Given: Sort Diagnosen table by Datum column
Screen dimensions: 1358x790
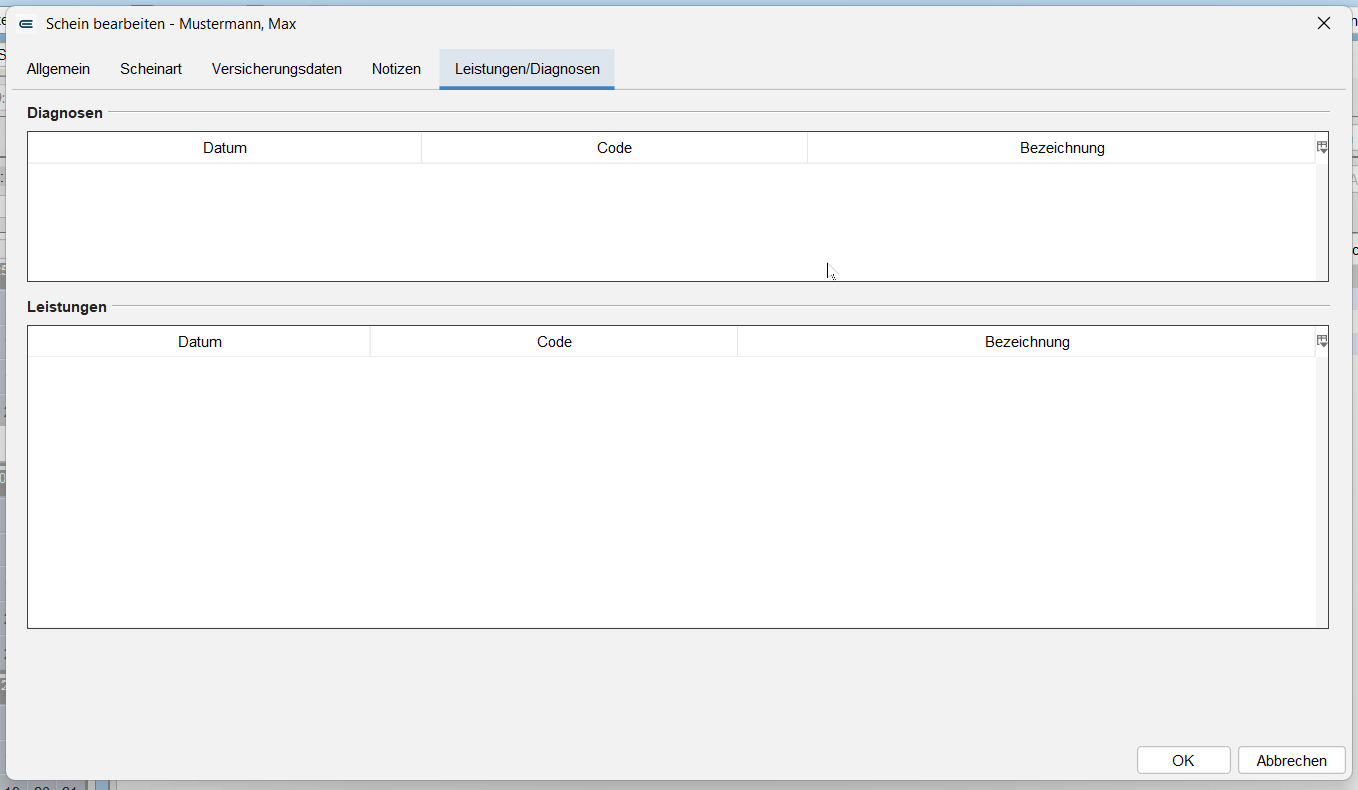Looking at the screenshot, I should pos(225,148).
